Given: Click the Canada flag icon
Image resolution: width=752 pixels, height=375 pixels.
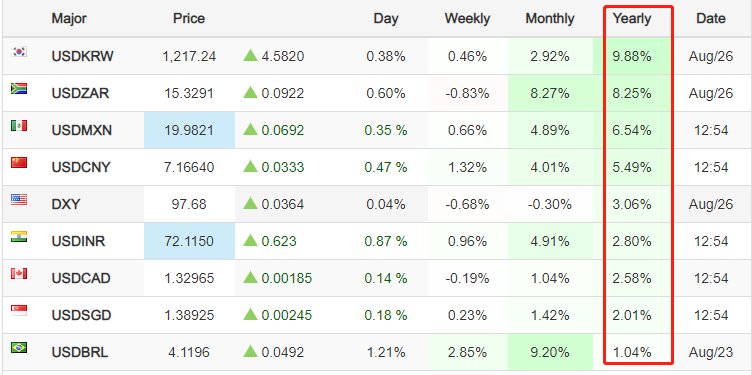Looking at the screenshot, I should point(19,274).
